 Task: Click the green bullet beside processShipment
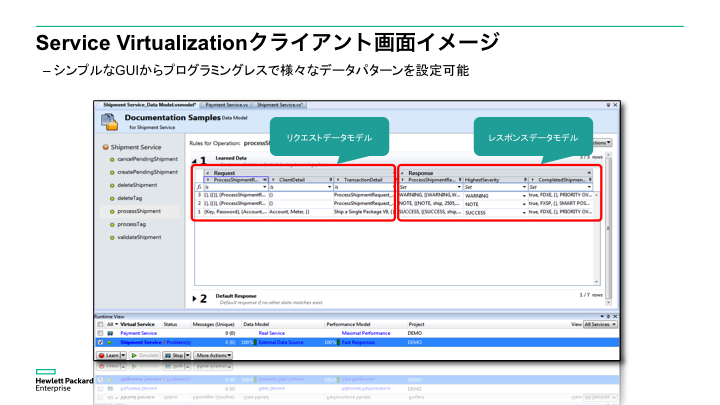point(112,212)
